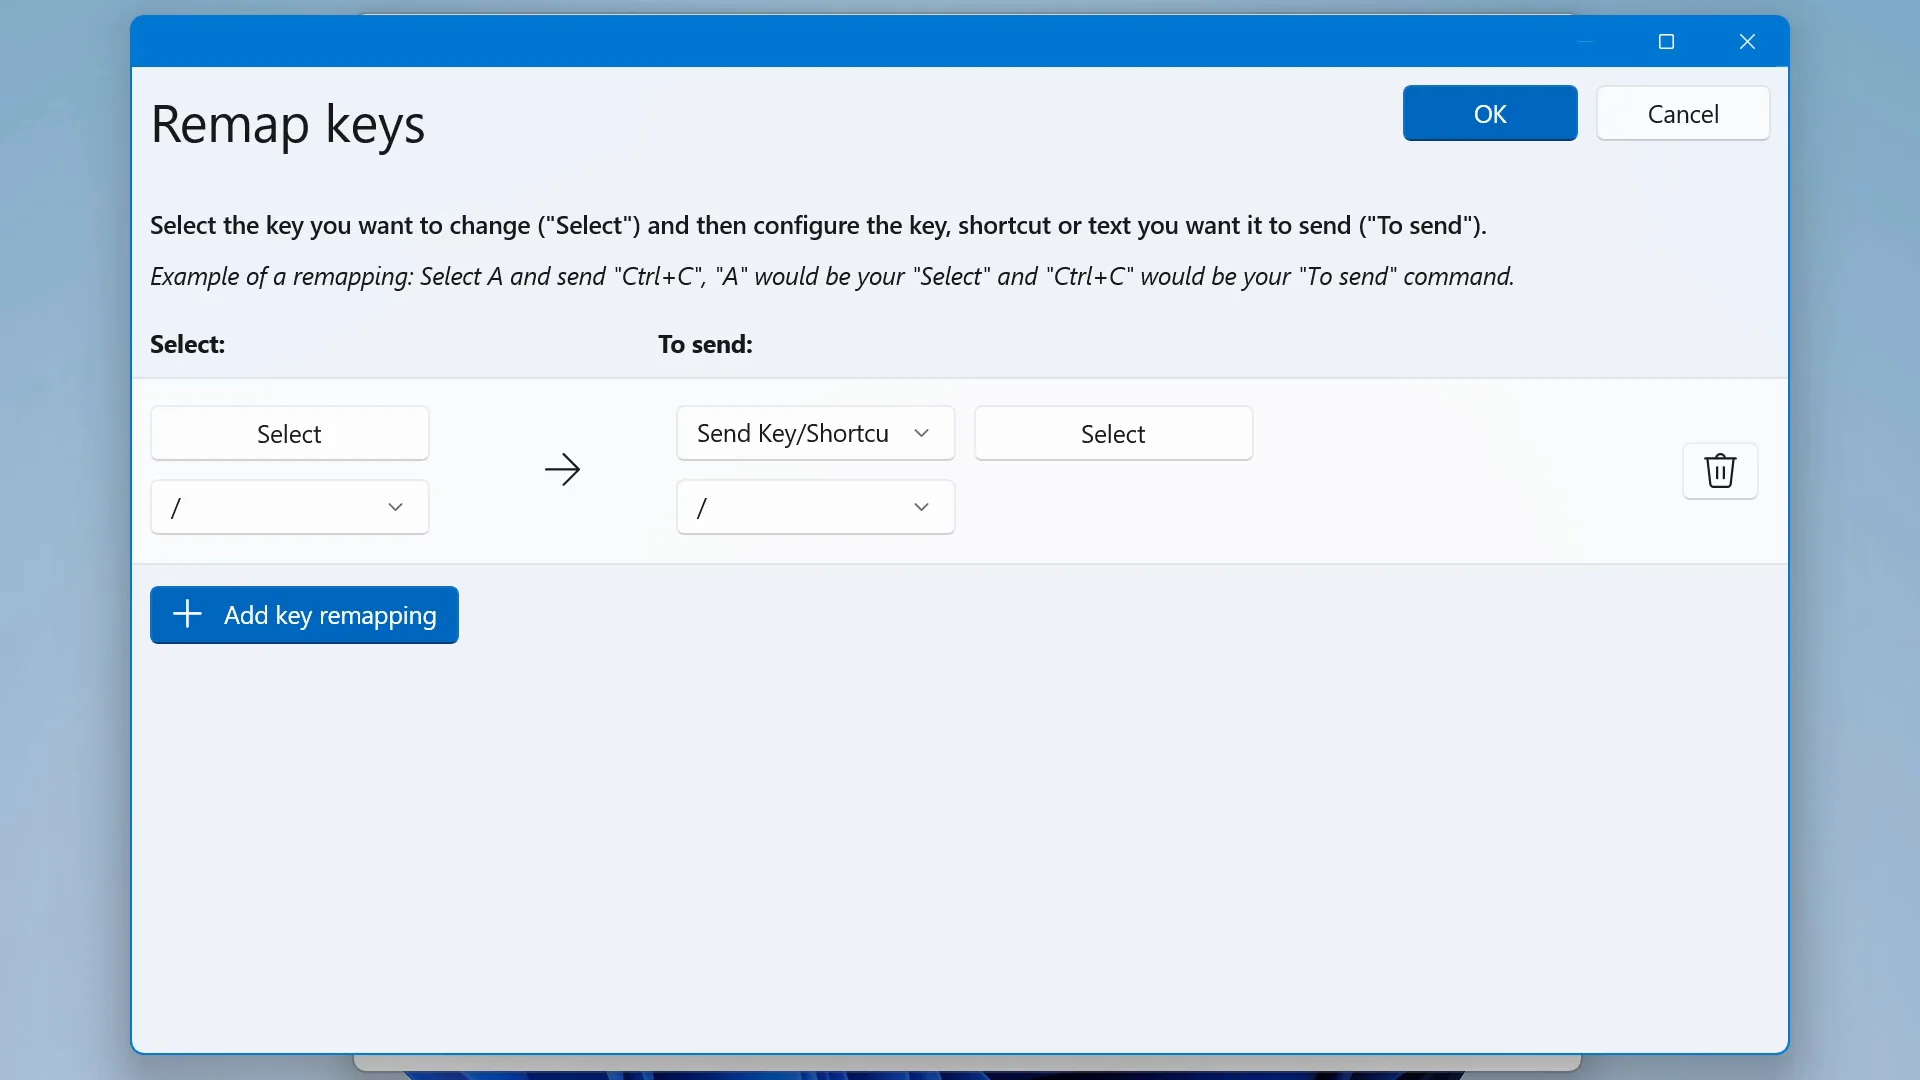Click the 'To send:' column label
1920x1080 pixels.
coord(705,344)
